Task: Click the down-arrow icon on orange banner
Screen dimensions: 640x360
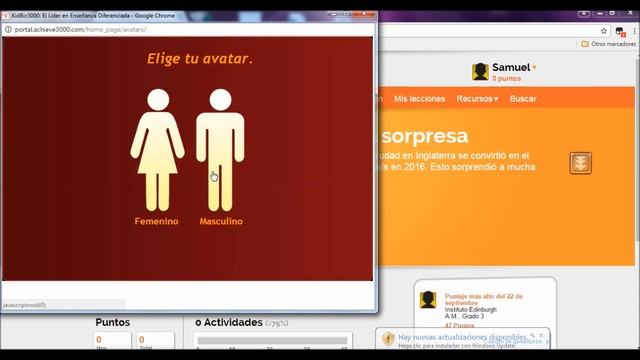Action: pos(580,163)
